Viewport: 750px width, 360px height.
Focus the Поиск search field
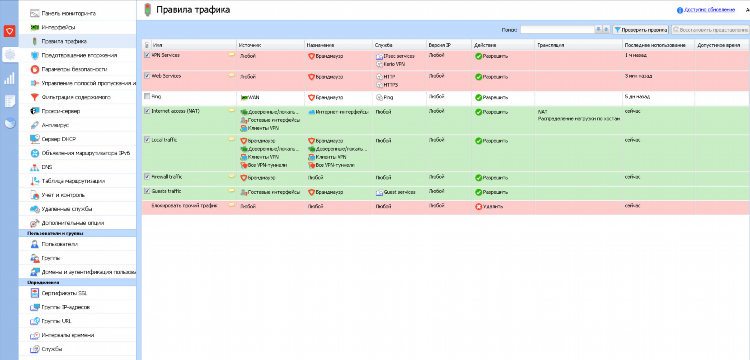pyautogui.click(x=557, y=30)
